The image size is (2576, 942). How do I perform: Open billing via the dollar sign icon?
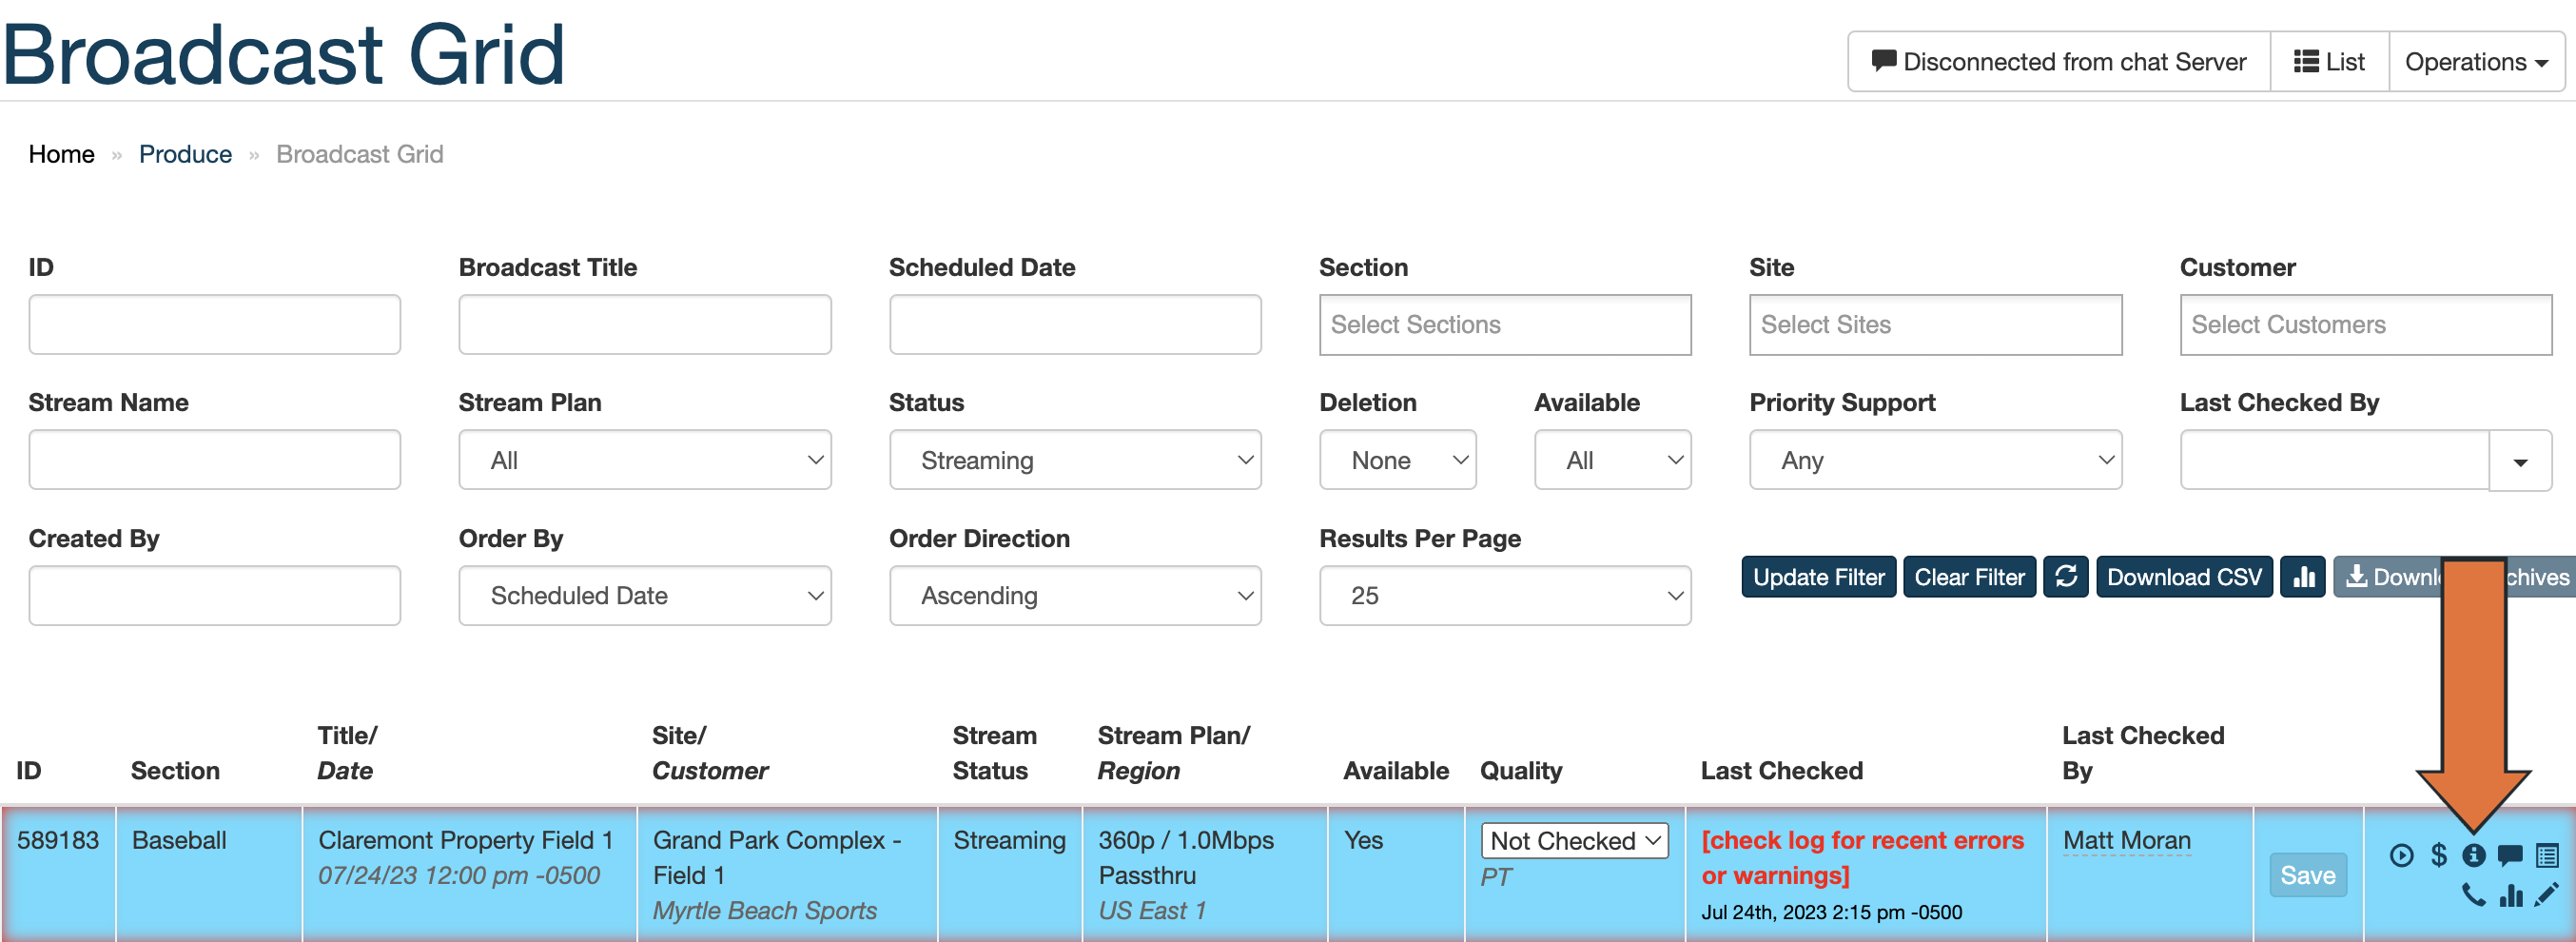(2439, 856)
